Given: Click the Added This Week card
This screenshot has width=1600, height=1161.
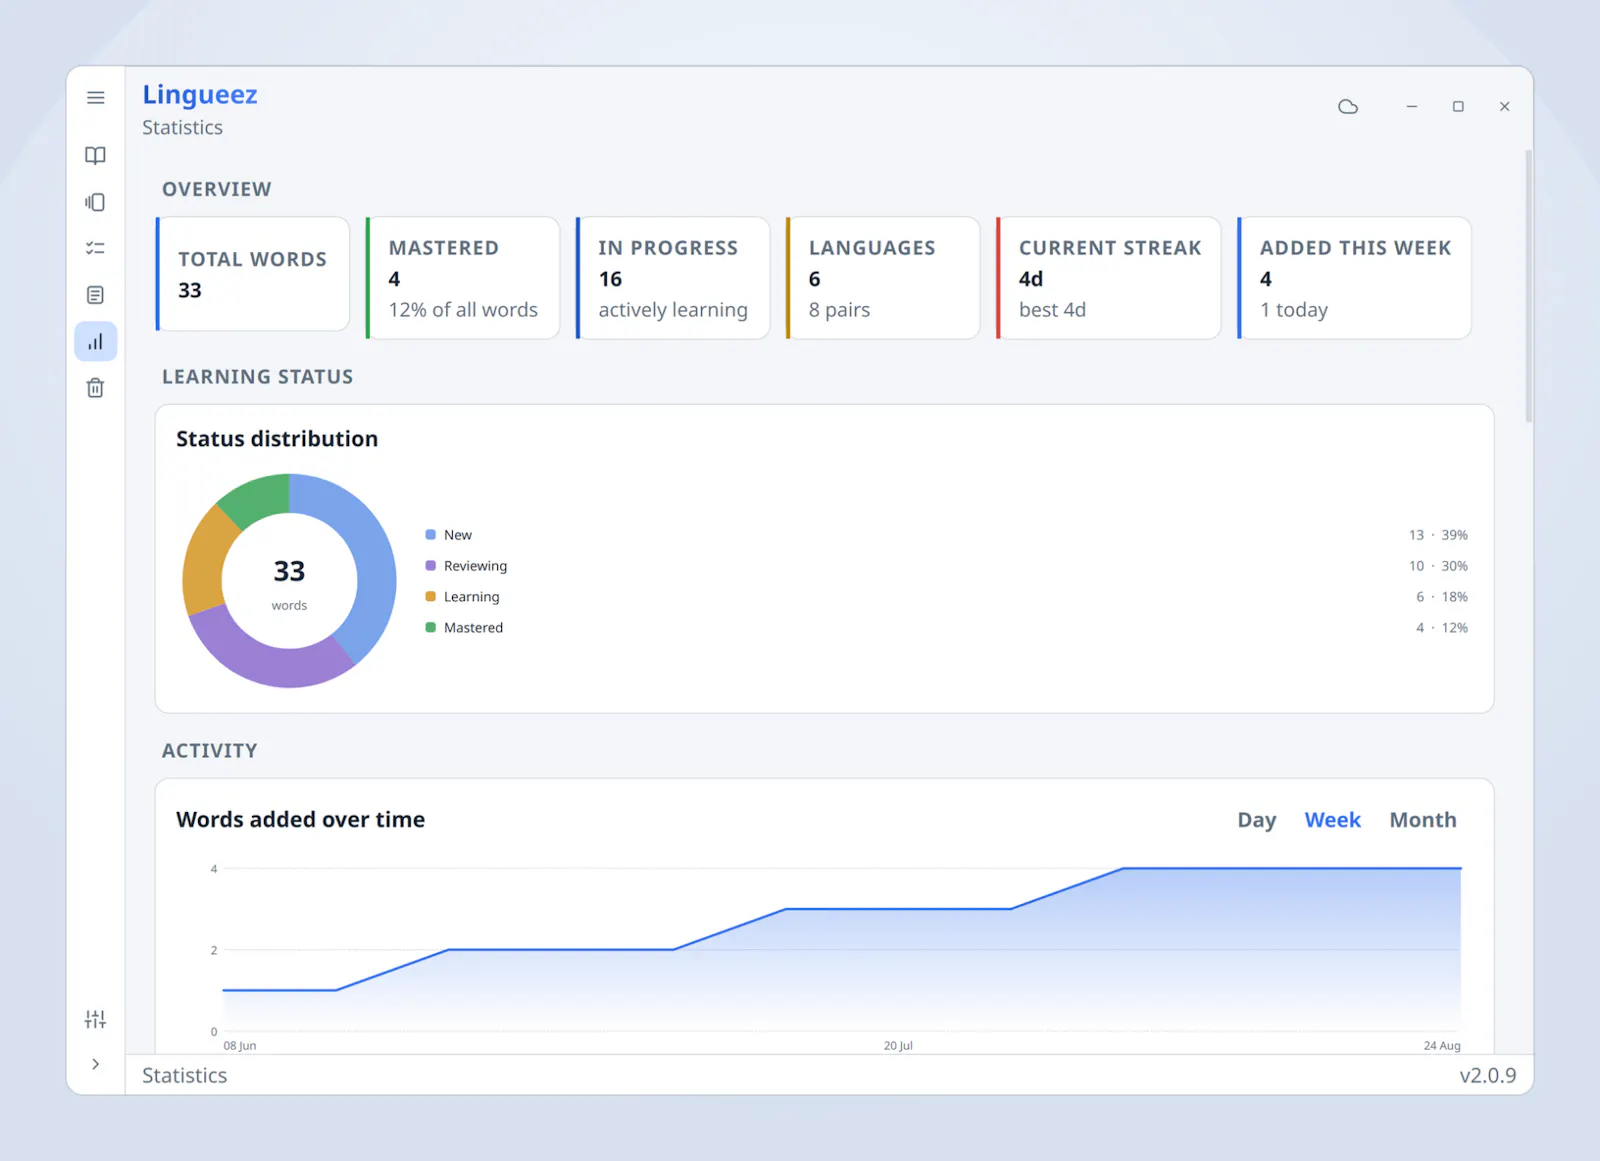Looking at the screenshot, I should tap(1354, 278).
